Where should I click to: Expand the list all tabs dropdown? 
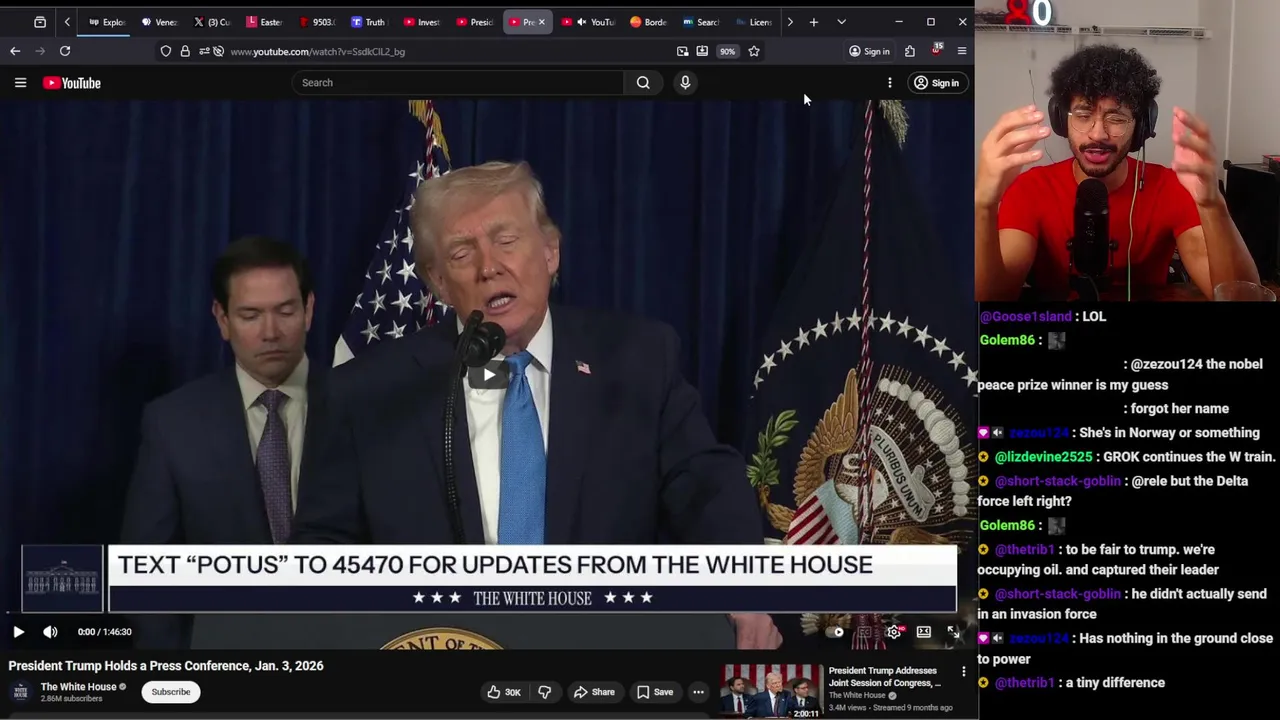[x=841, y=22]
